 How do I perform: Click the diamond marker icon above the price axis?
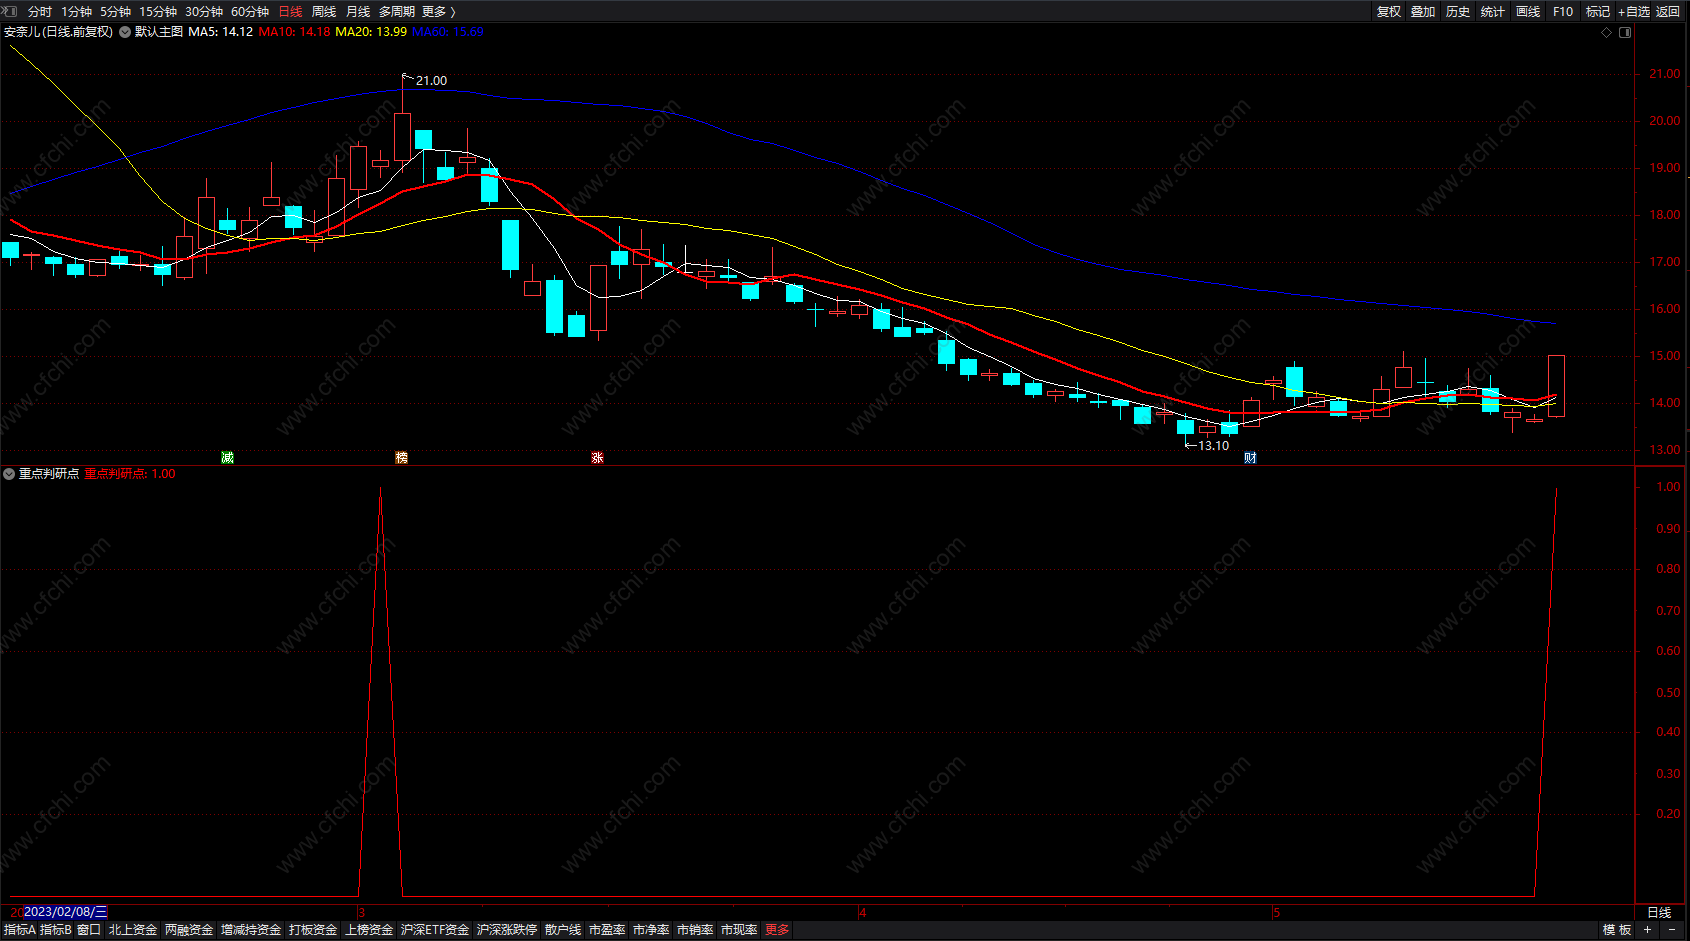[x=1607, y=32]
